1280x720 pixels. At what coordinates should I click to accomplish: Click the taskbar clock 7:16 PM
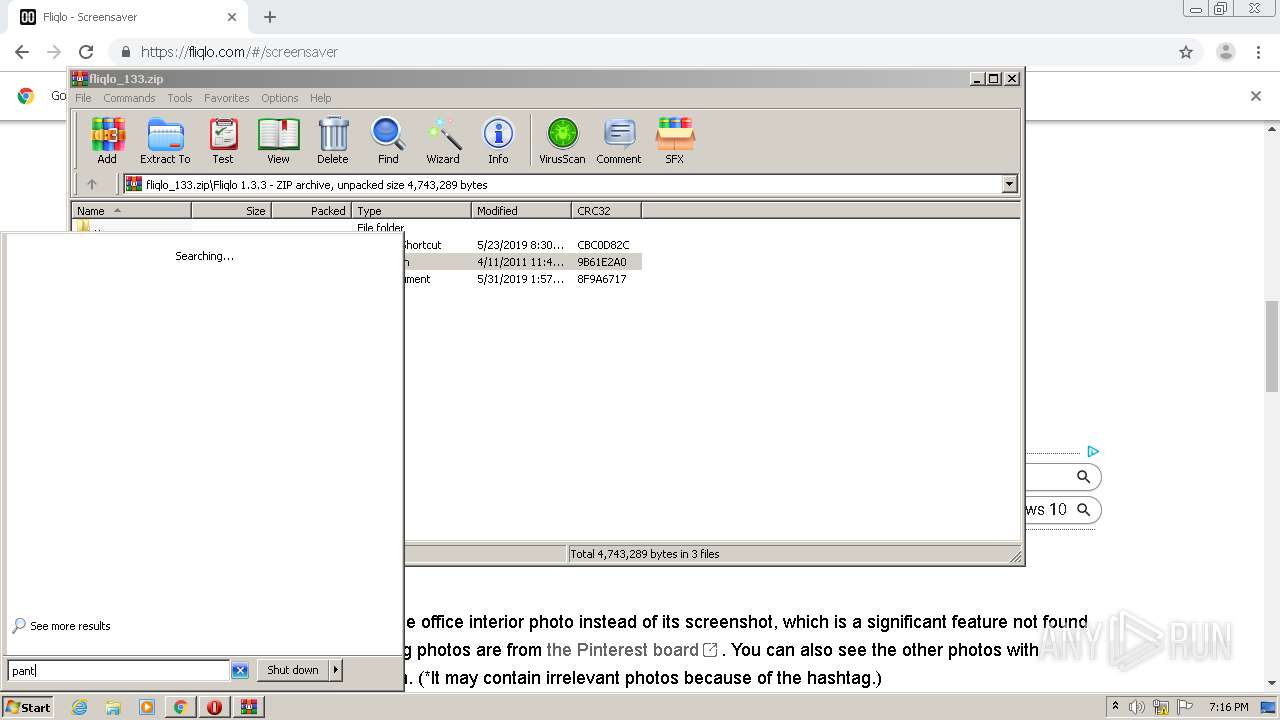1228,707
